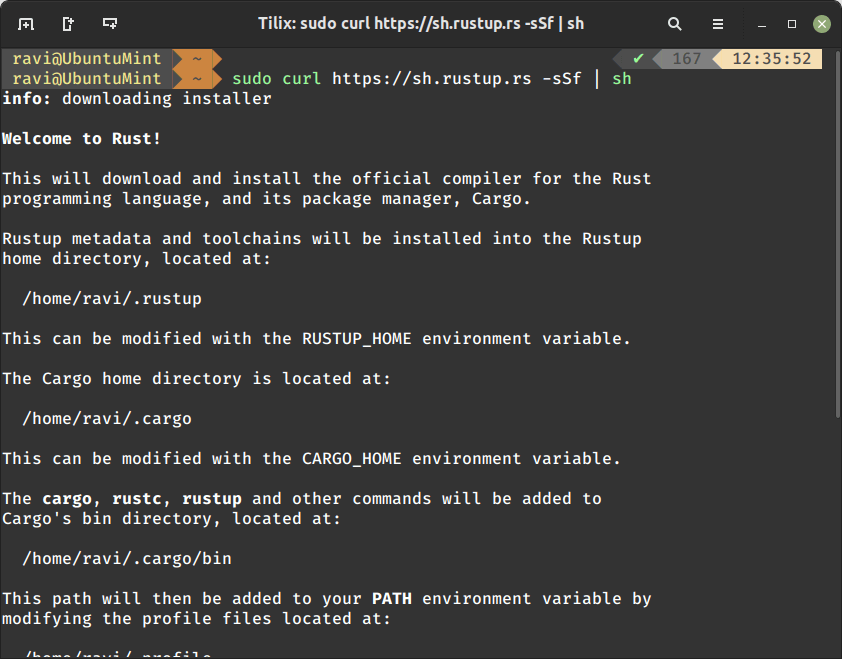The image size is (842, 659).
Task: Click the '/home/ravi/.rustup' path
Action: pyautogui.click(x=112, y=299)
